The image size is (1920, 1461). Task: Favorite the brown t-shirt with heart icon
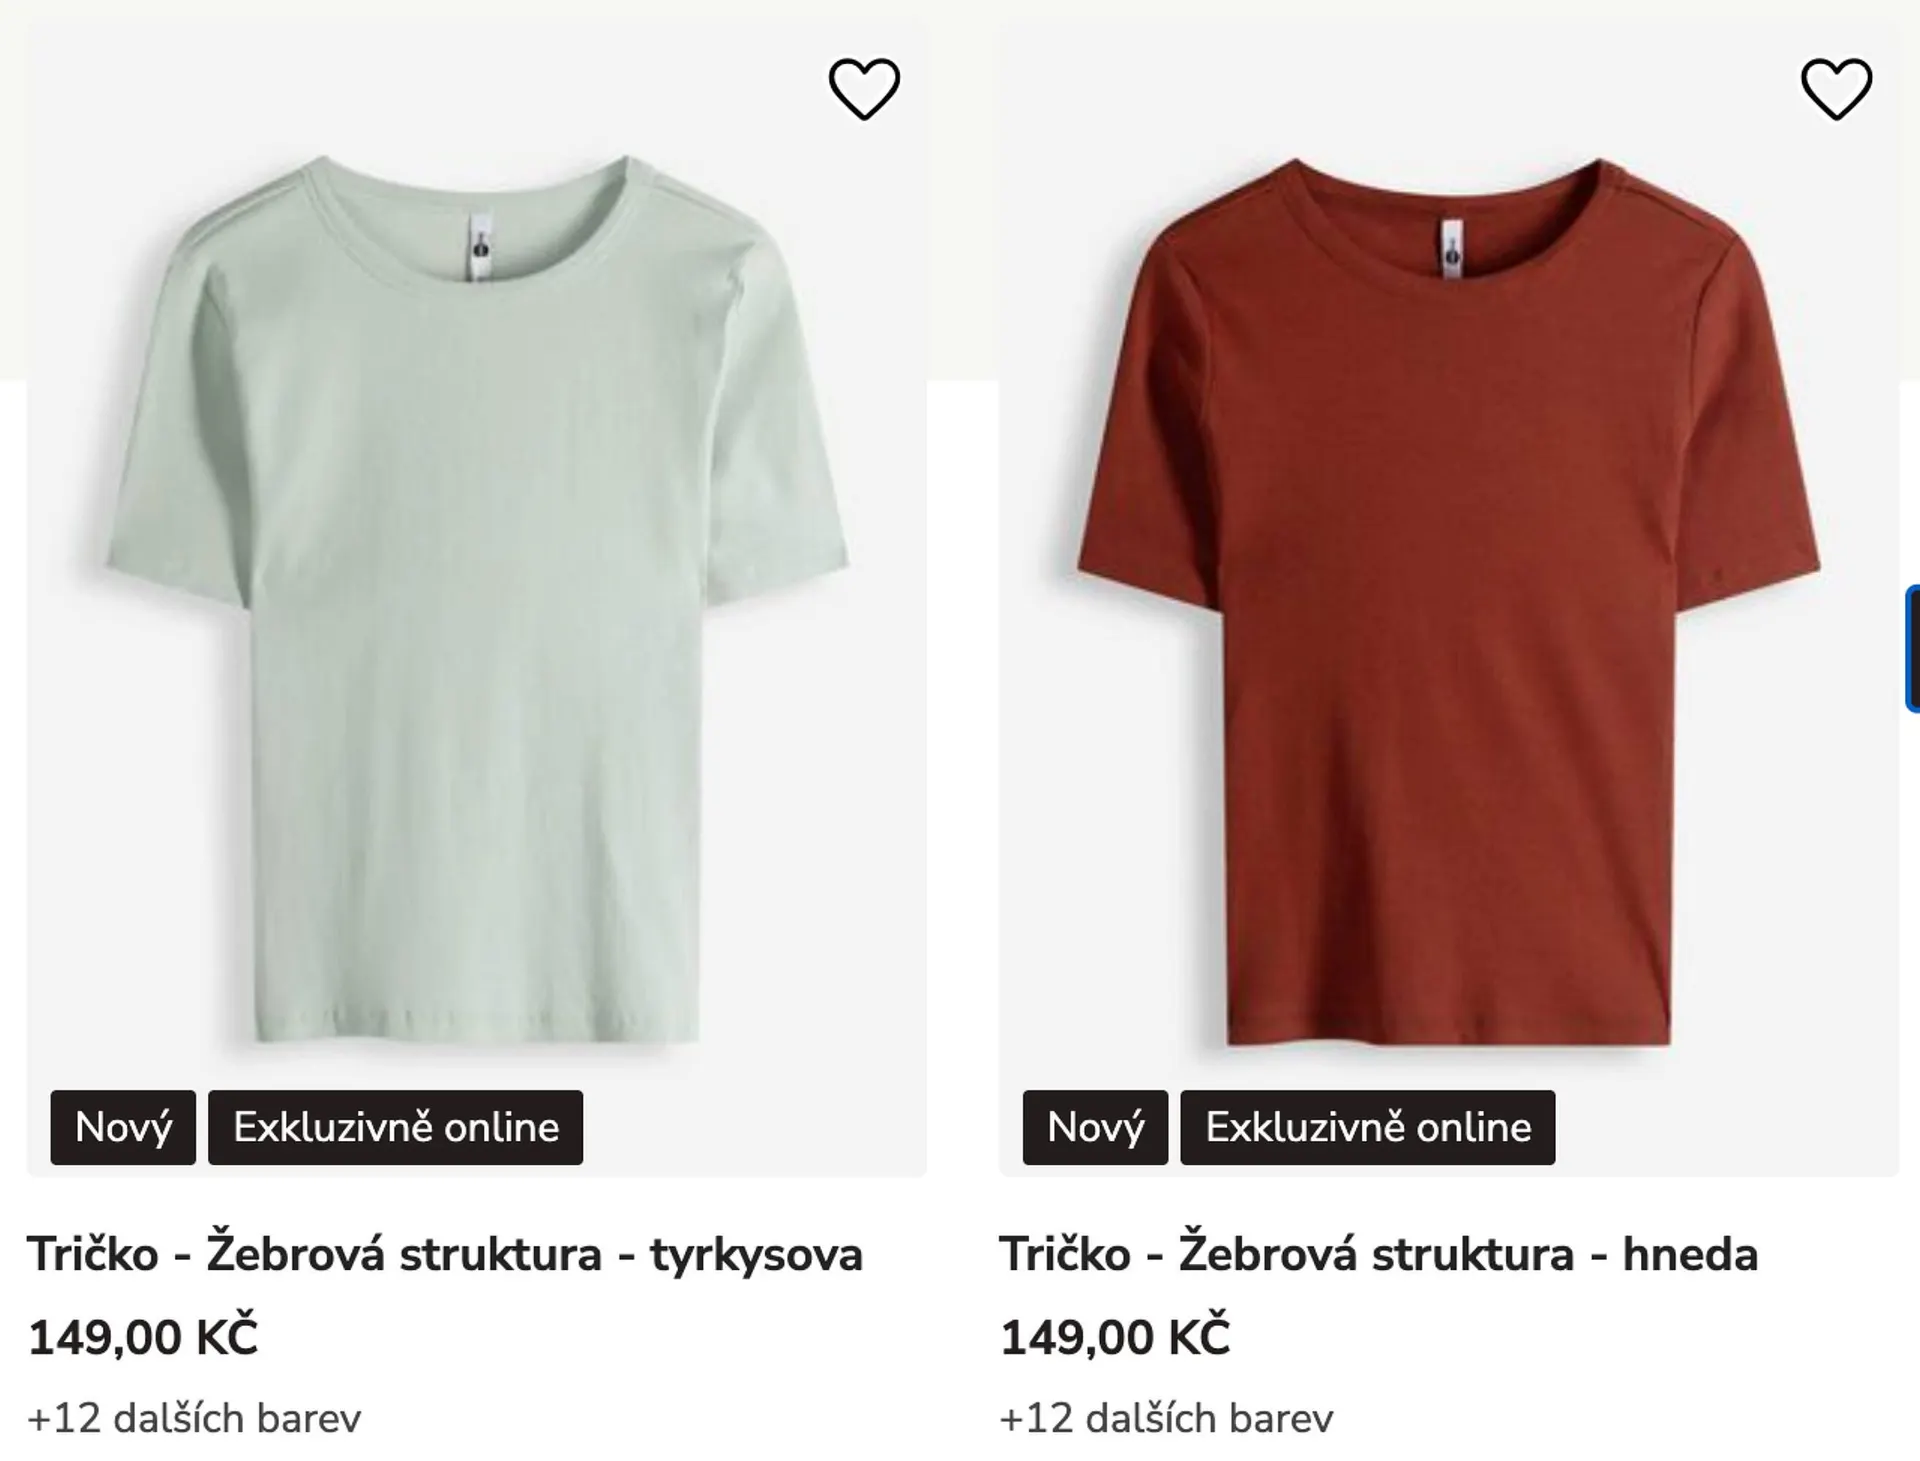(1836, 89)
